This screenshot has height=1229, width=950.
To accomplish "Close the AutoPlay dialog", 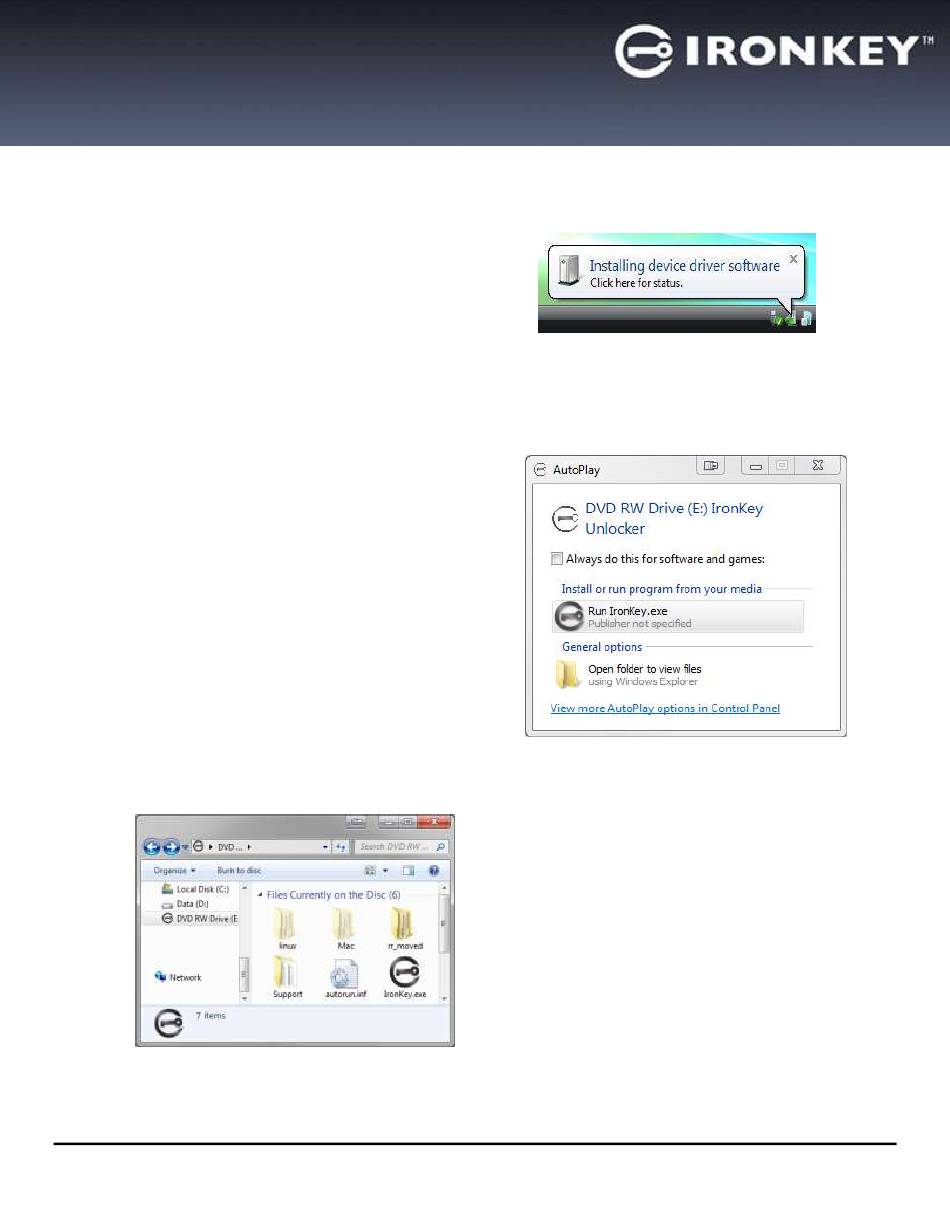I will (817, 465).
